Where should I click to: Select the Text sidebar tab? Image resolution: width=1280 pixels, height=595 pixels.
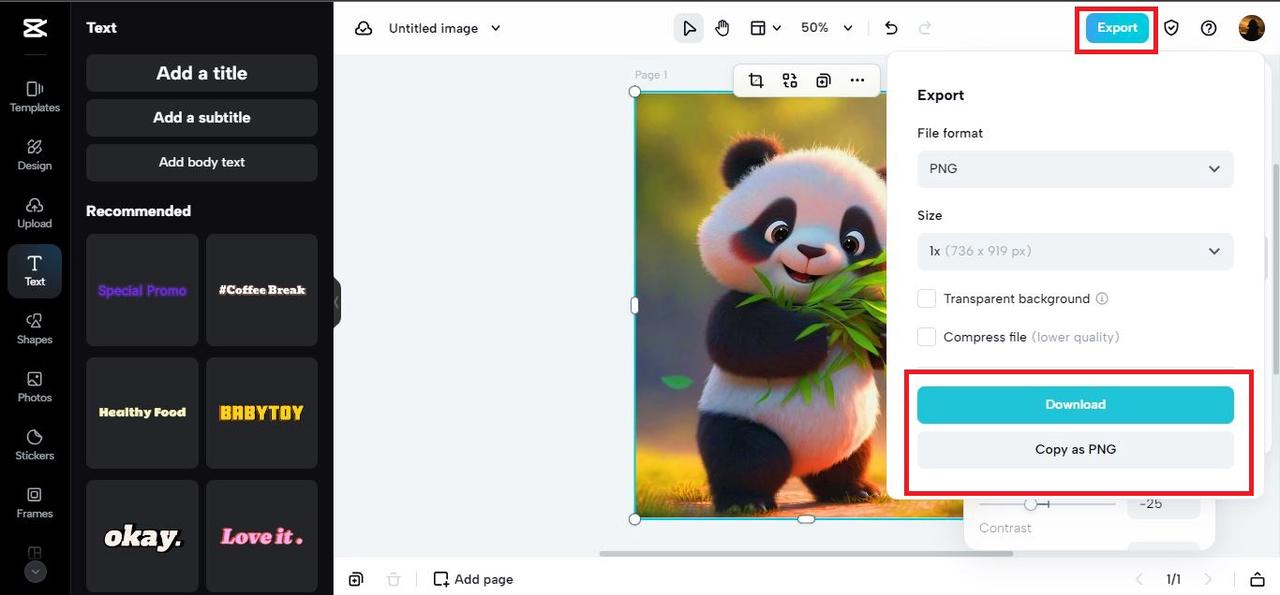click(x=35, y=271)
